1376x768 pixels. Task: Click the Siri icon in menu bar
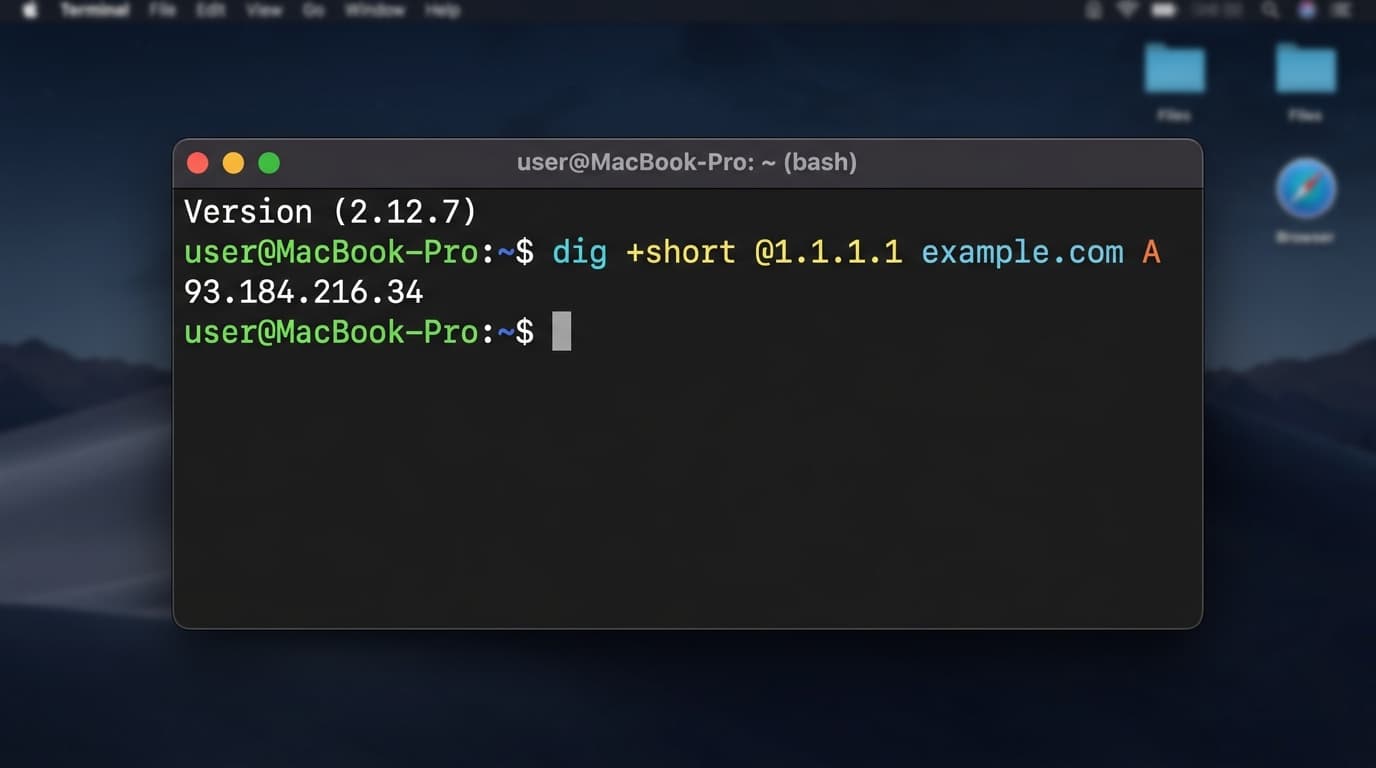click(x=1306, y=10)
